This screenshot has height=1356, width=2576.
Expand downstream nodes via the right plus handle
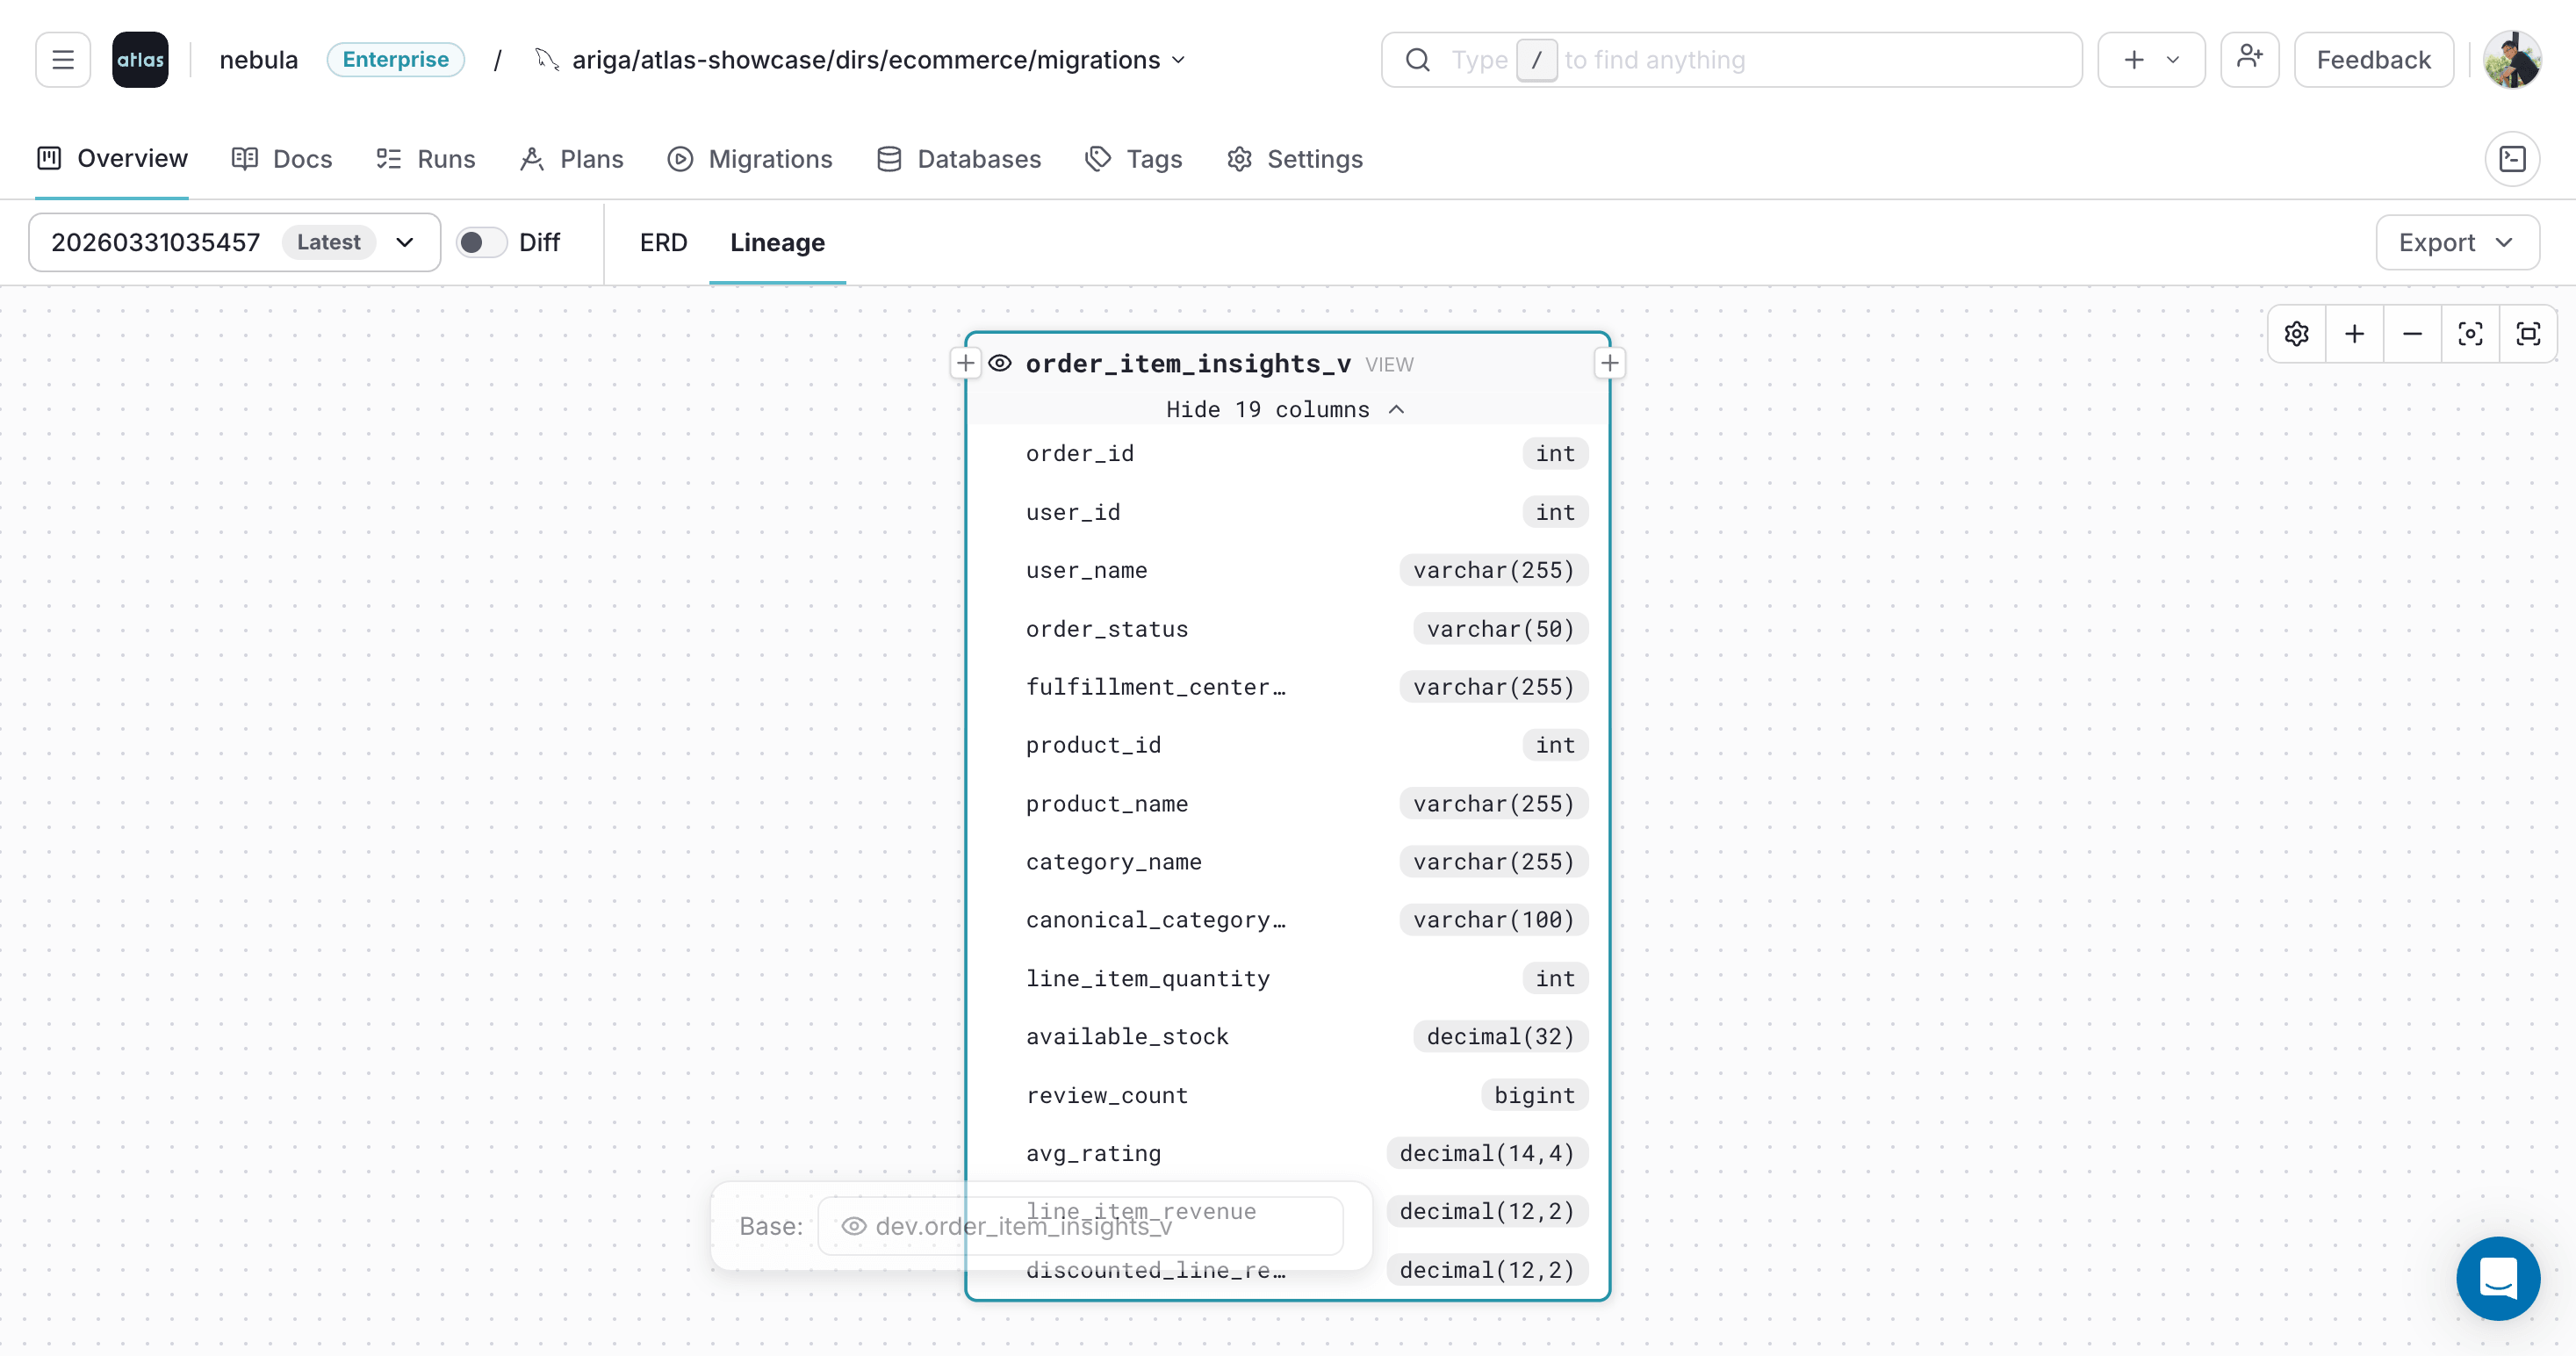[1609, 363]
